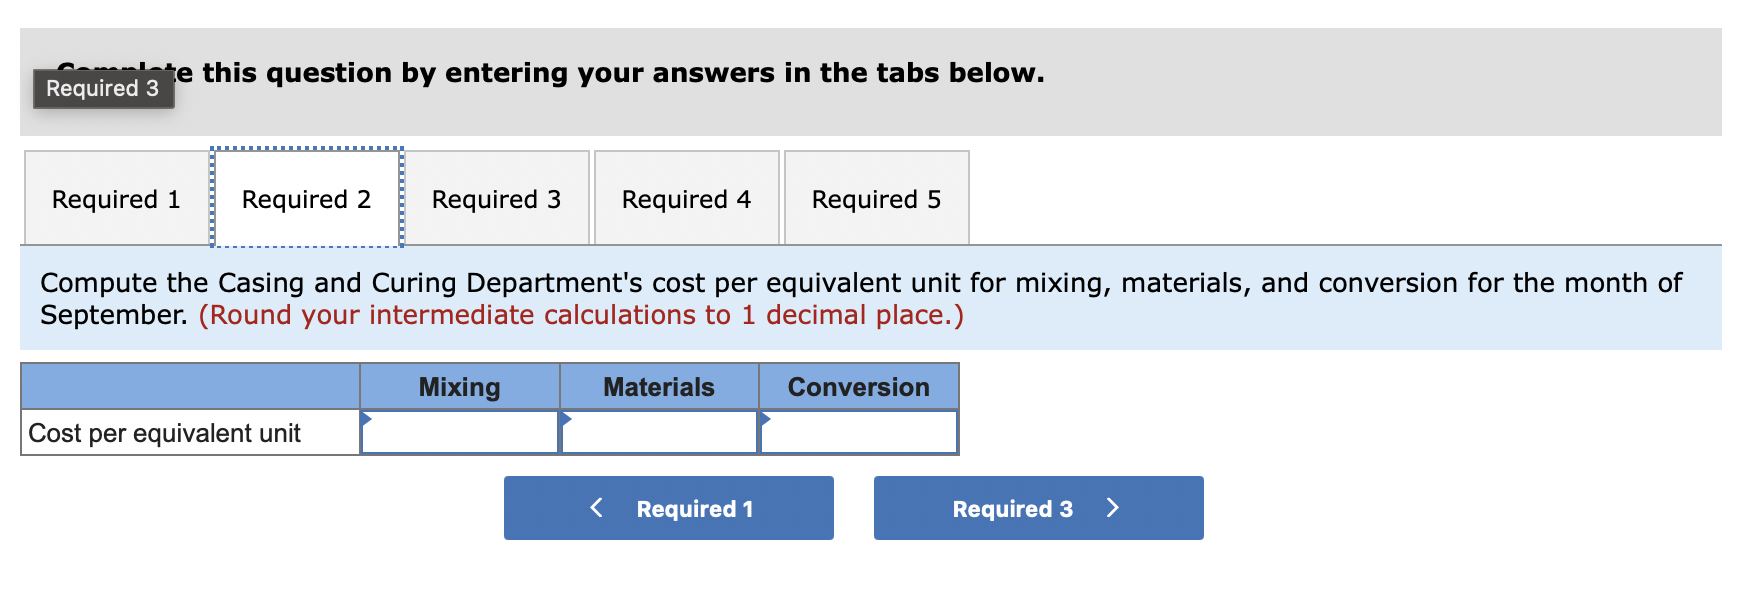
Task: Click the right chevron on Required 3 button
Action: [x=1113, y=508]
